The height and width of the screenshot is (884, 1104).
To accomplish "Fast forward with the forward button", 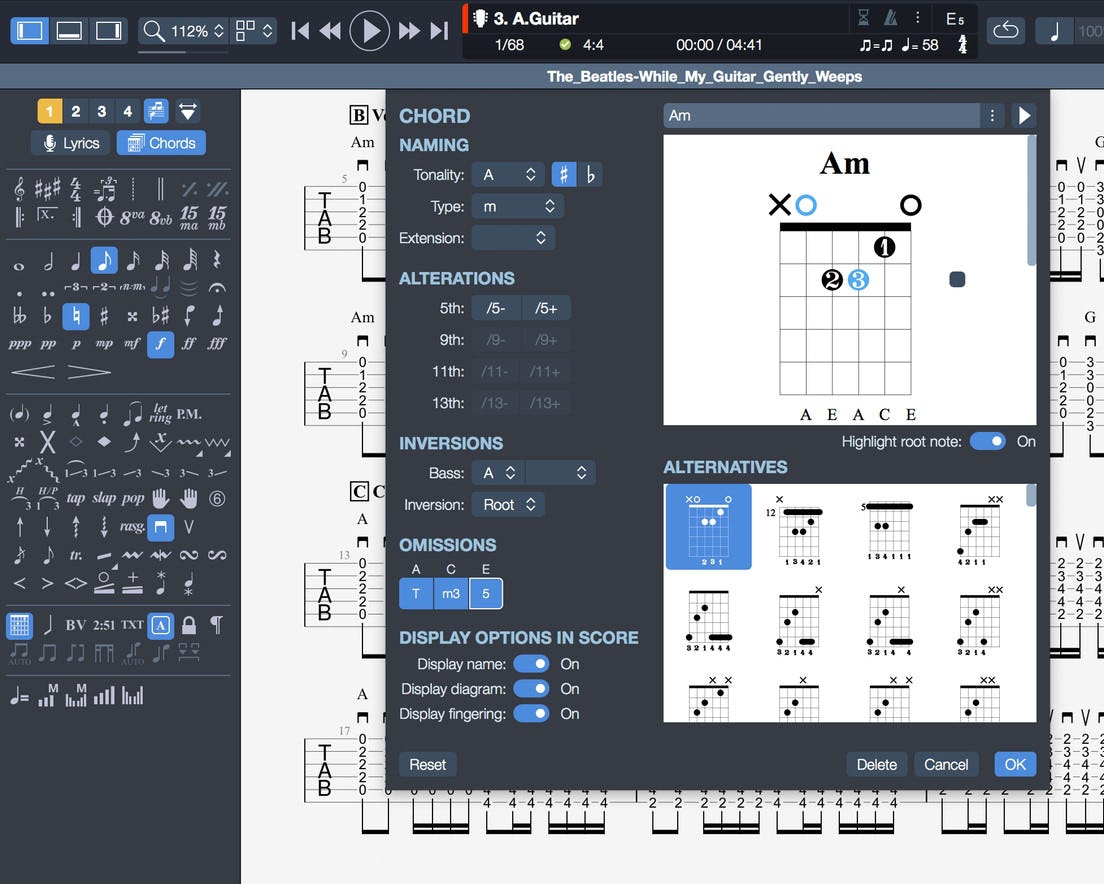I will 409,31.
